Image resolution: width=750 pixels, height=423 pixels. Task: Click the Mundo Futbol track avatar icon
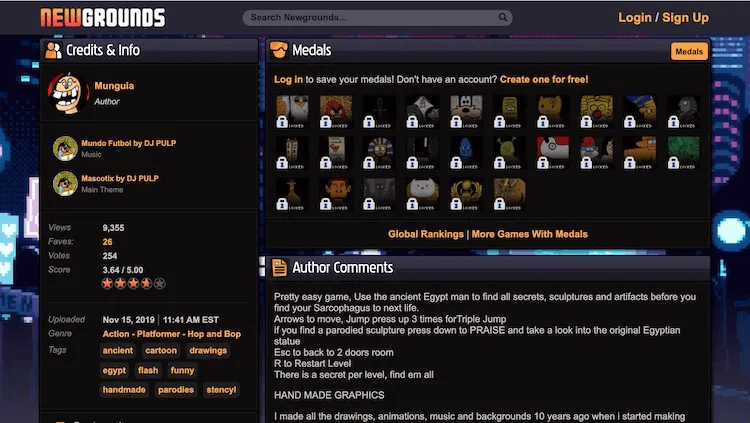65,148
